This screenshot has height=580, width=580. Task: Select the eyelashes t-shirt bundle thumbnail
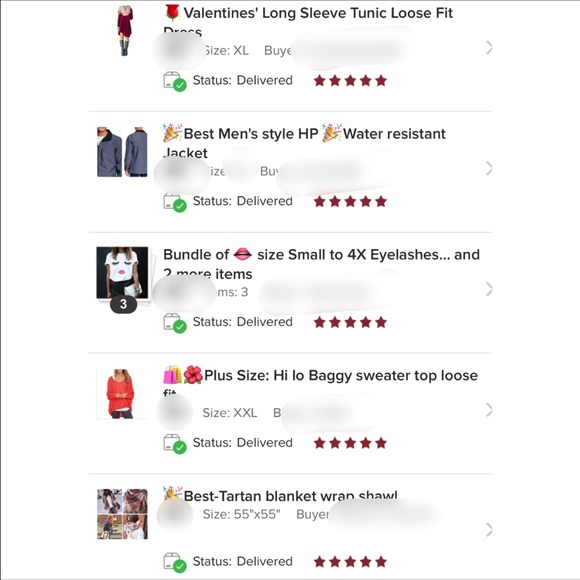pyautogui.click(x=122, y=273)
